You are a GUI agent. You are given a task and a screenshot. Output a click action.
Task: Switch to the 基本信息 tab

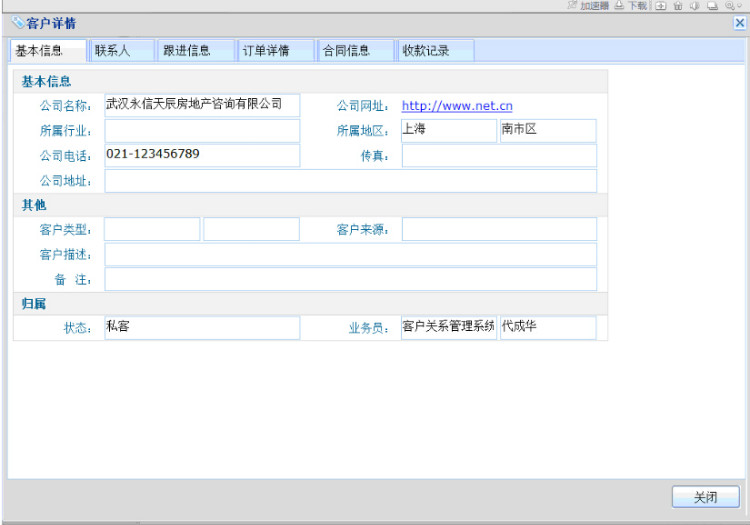coord(48,51)
